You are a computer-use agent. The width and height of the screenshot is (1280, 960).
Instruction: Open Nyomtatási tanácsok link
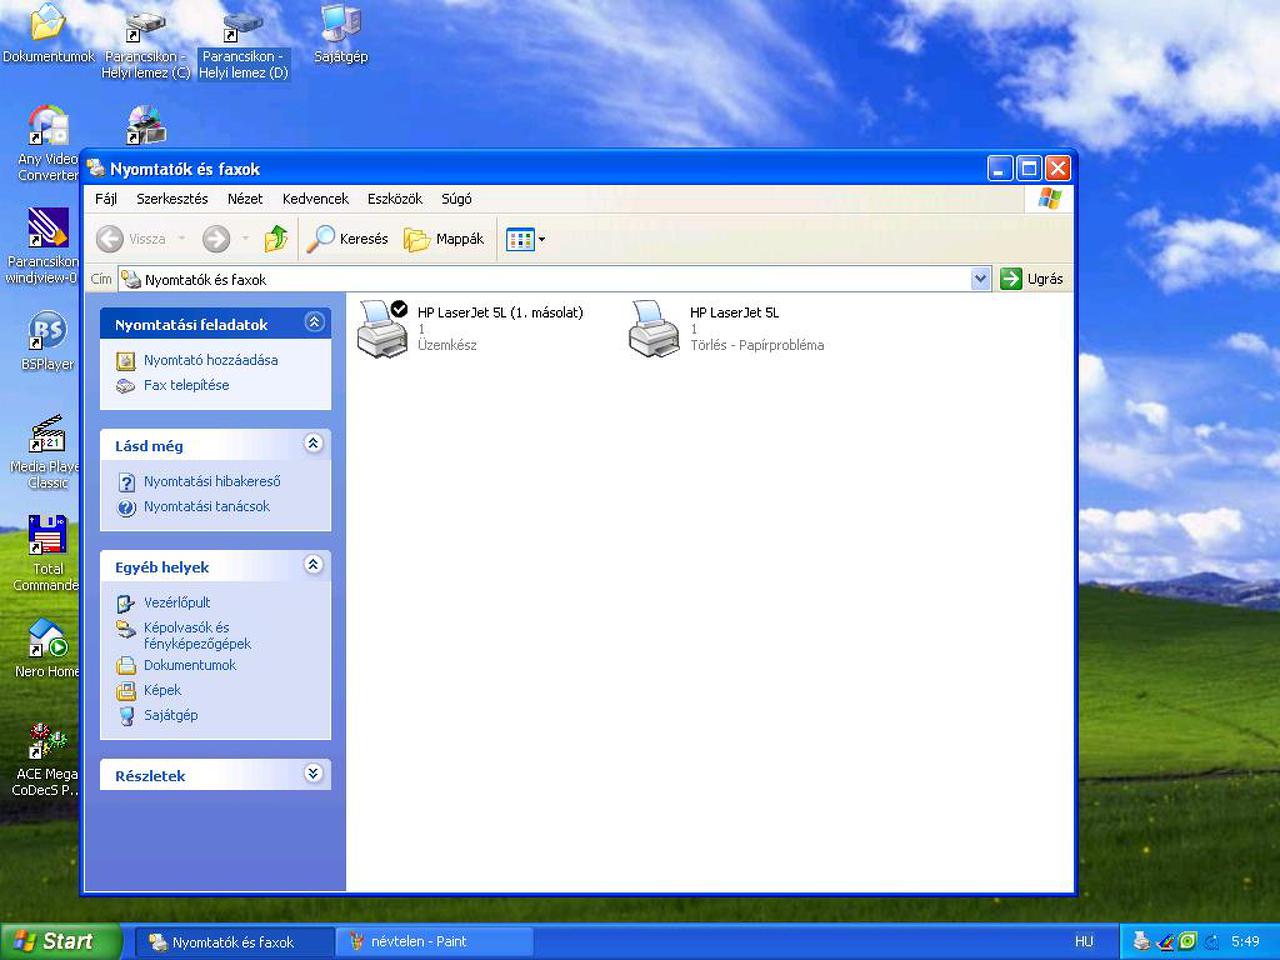coord(207,506)
